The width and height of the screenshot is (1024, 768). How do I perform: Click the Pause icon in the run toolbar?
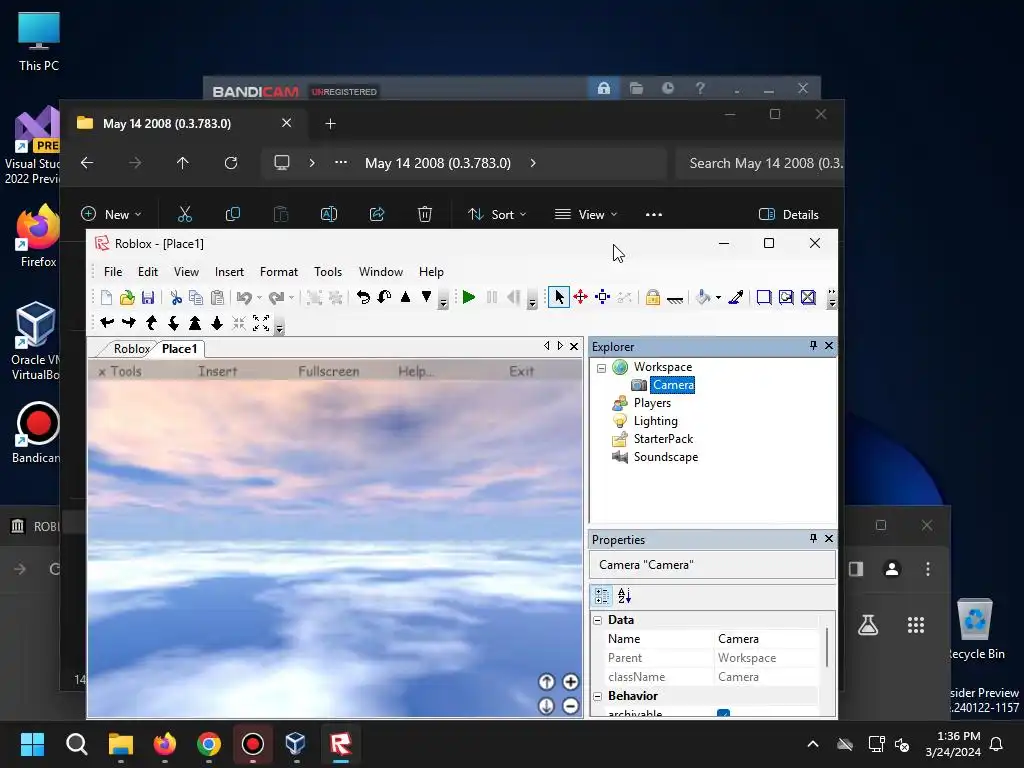tap(492, 298)
